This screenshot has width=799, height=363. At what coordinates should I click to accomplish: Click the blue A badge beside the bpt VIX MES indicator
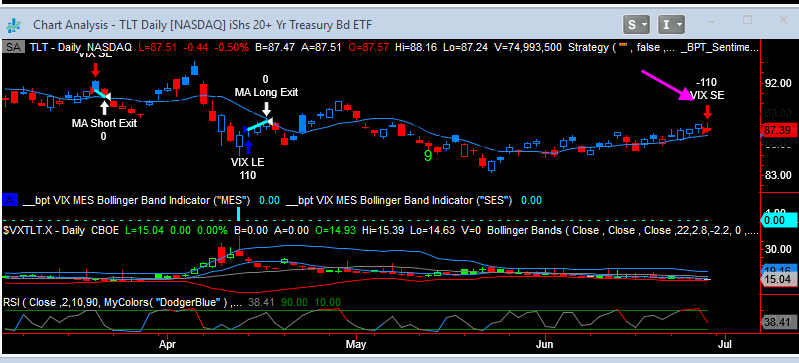10,200
